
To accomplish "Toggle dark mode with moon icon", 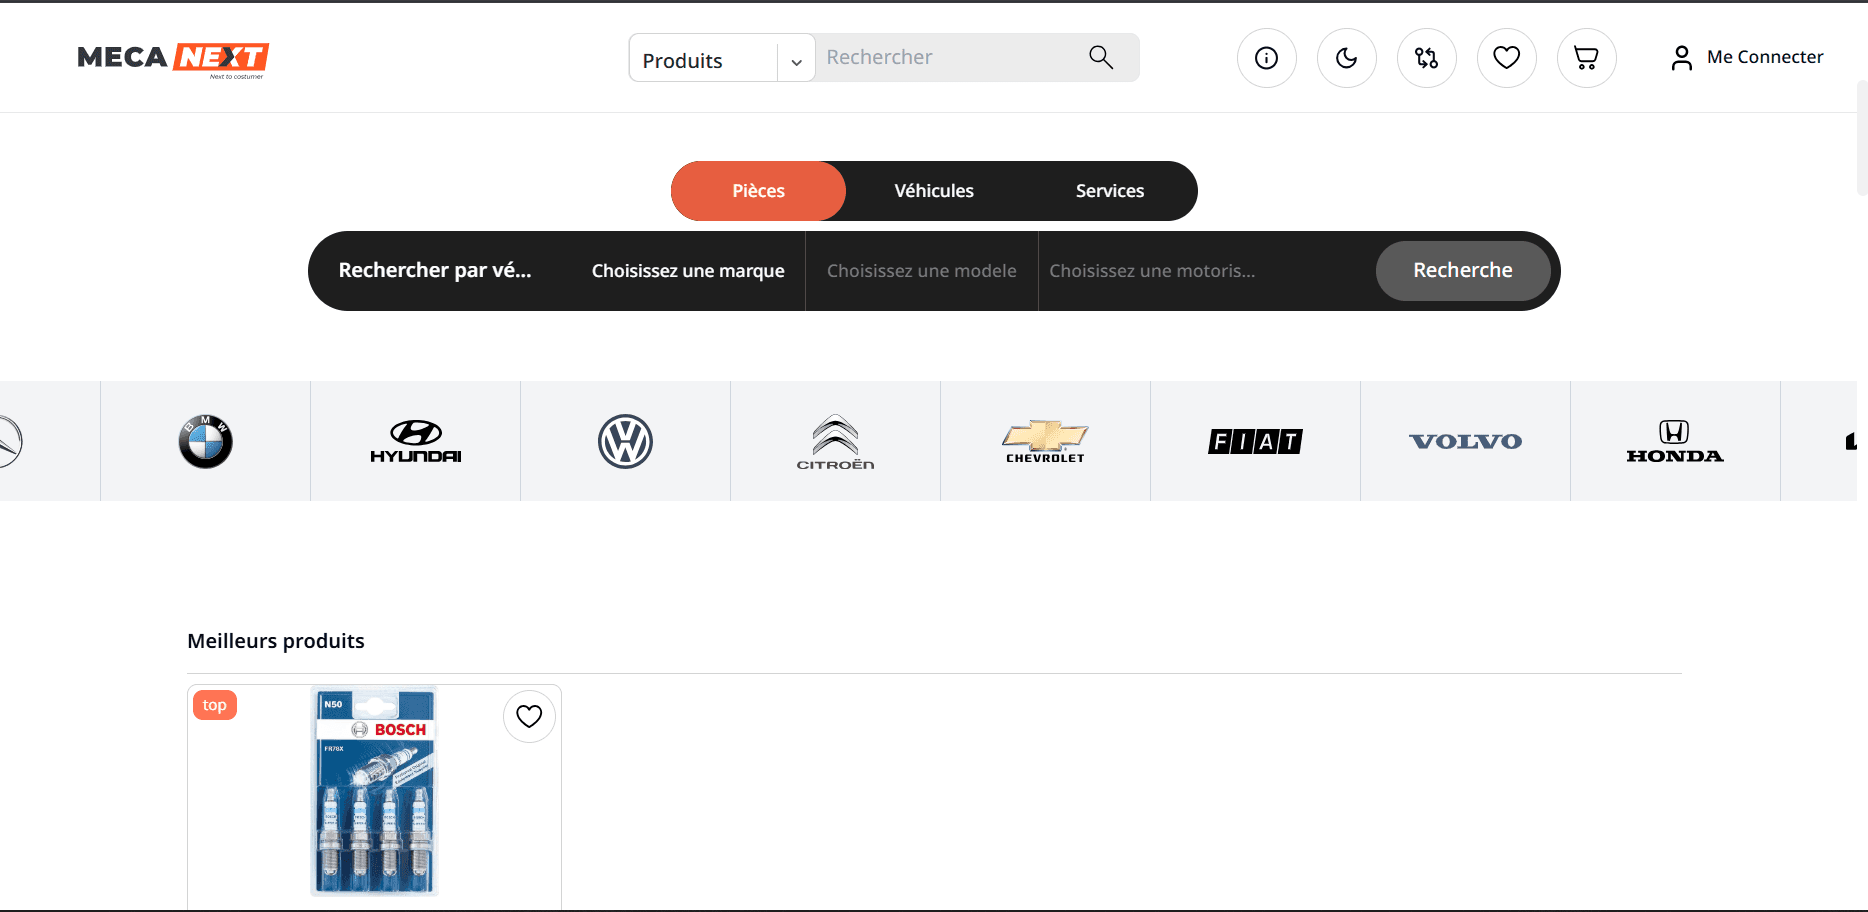I will (x=1347, y=58).
